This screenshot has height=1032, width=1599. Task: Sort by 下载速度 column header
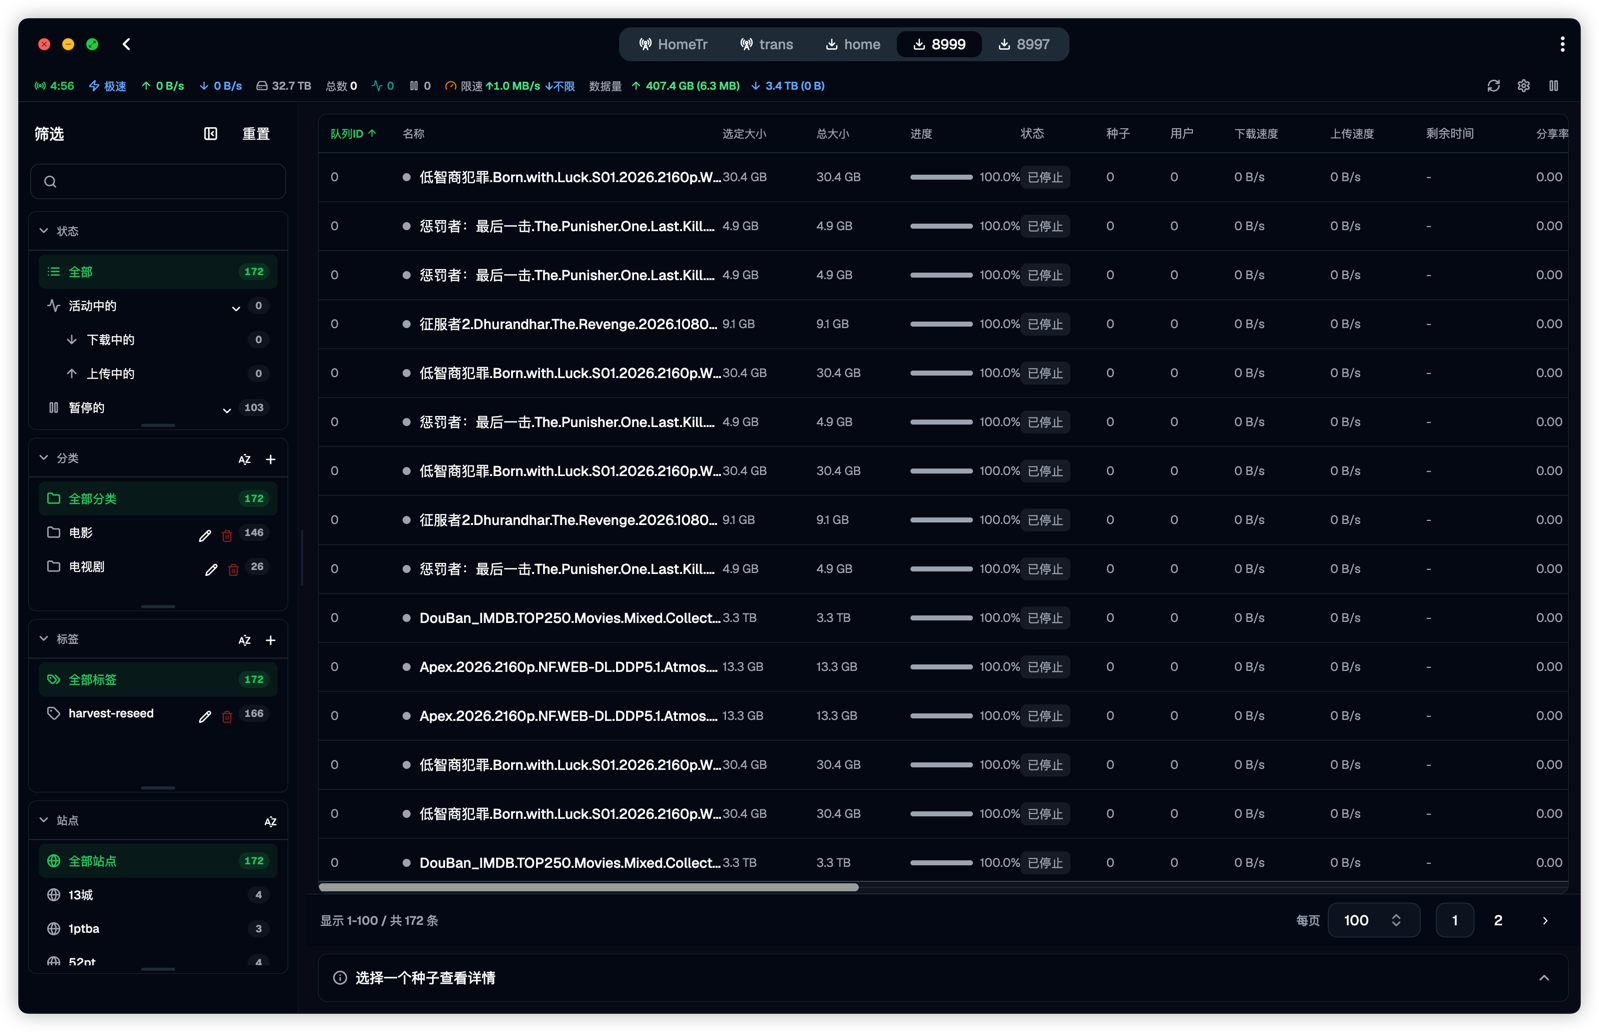pyautogui.click(x=1256, y=133)
